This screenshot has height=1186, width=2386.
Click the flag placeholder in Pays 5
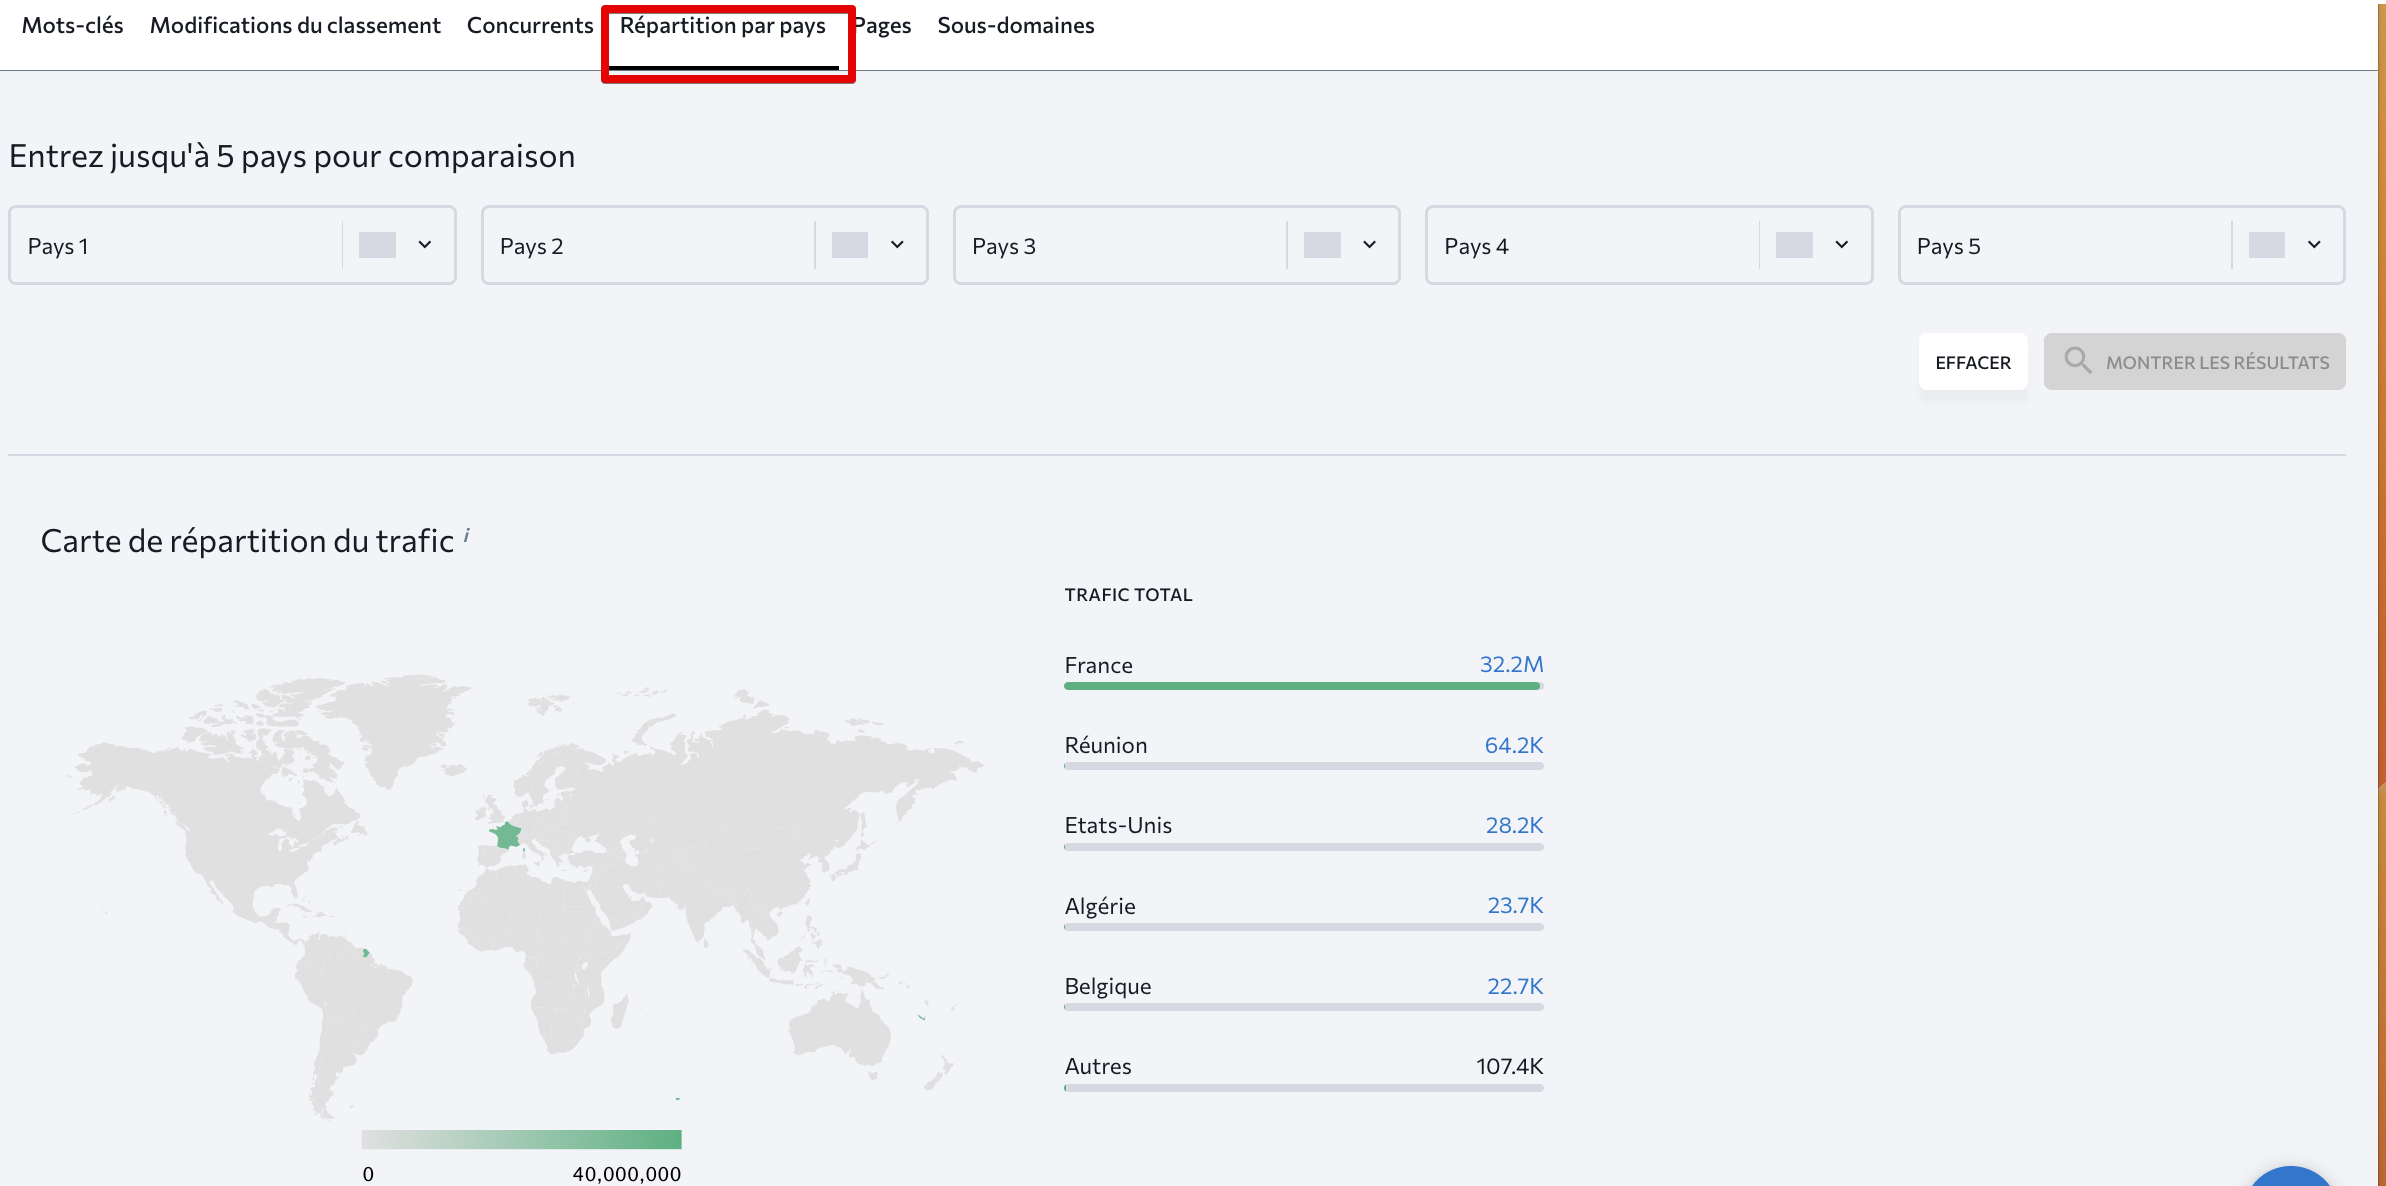(x=2267, y=245)
